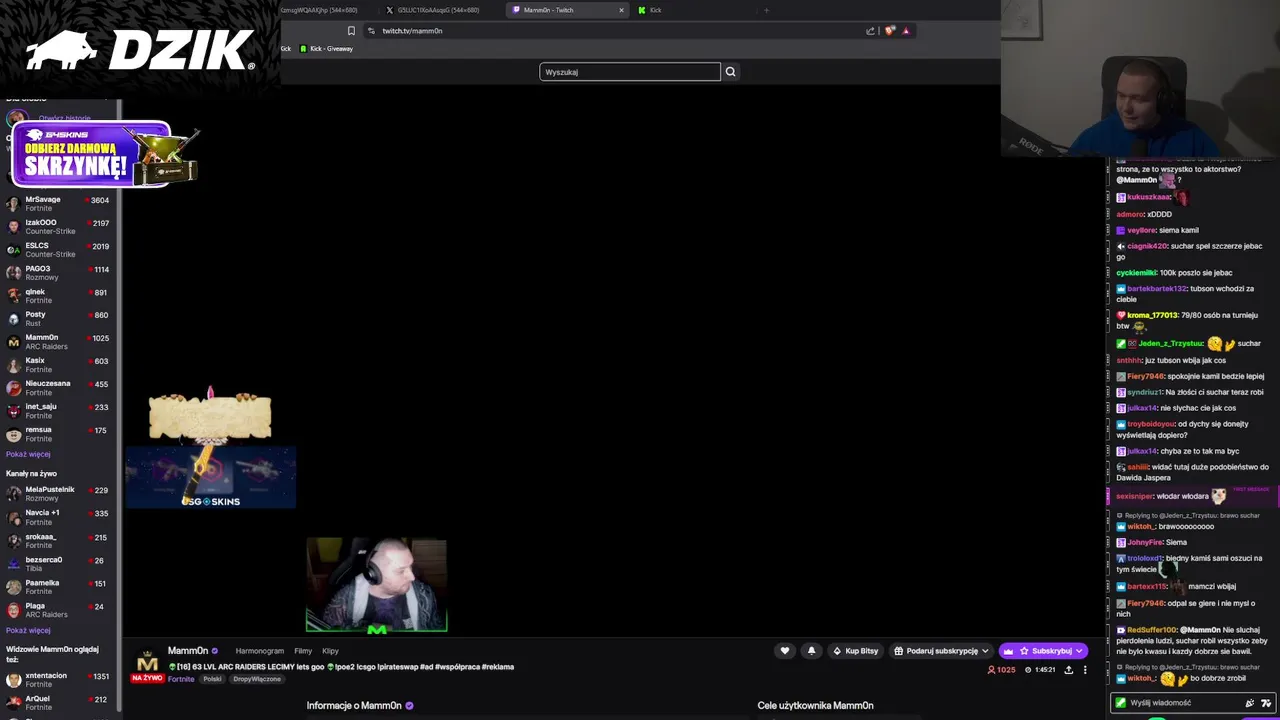This screenshot has height=720, width=1280.
Task: Click username RedSuffer100 in chat
Action: tap(1152, 631)
